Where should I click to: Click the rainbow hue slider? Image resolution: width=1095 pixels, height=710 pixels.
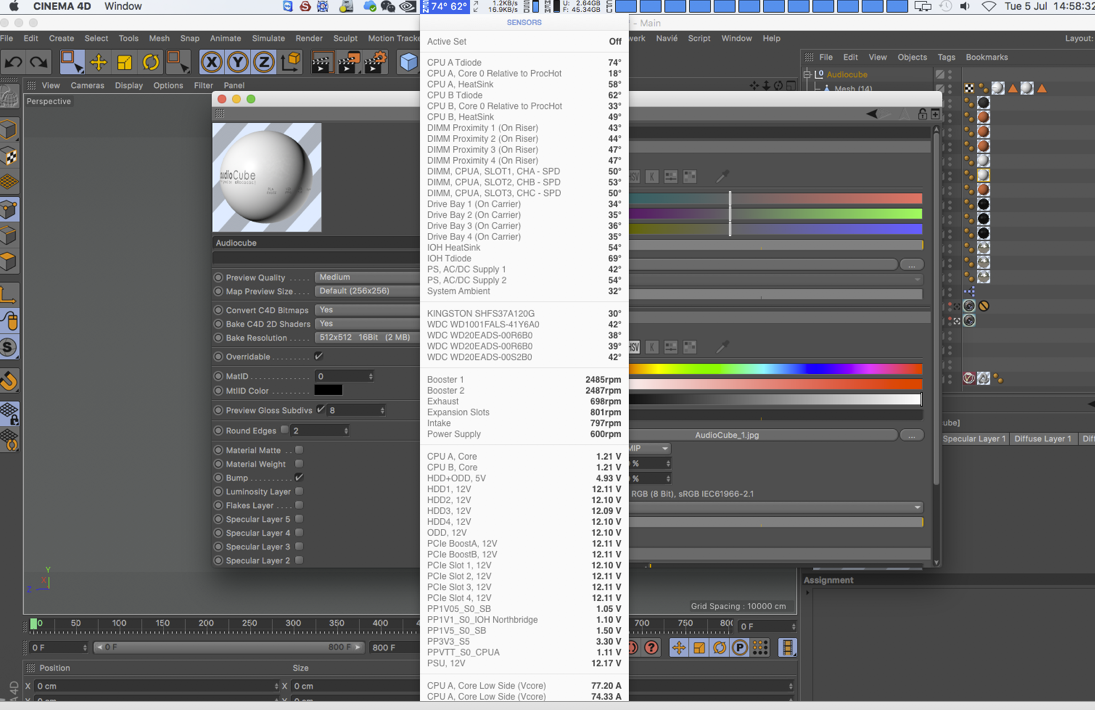click(x=775, y=369)
